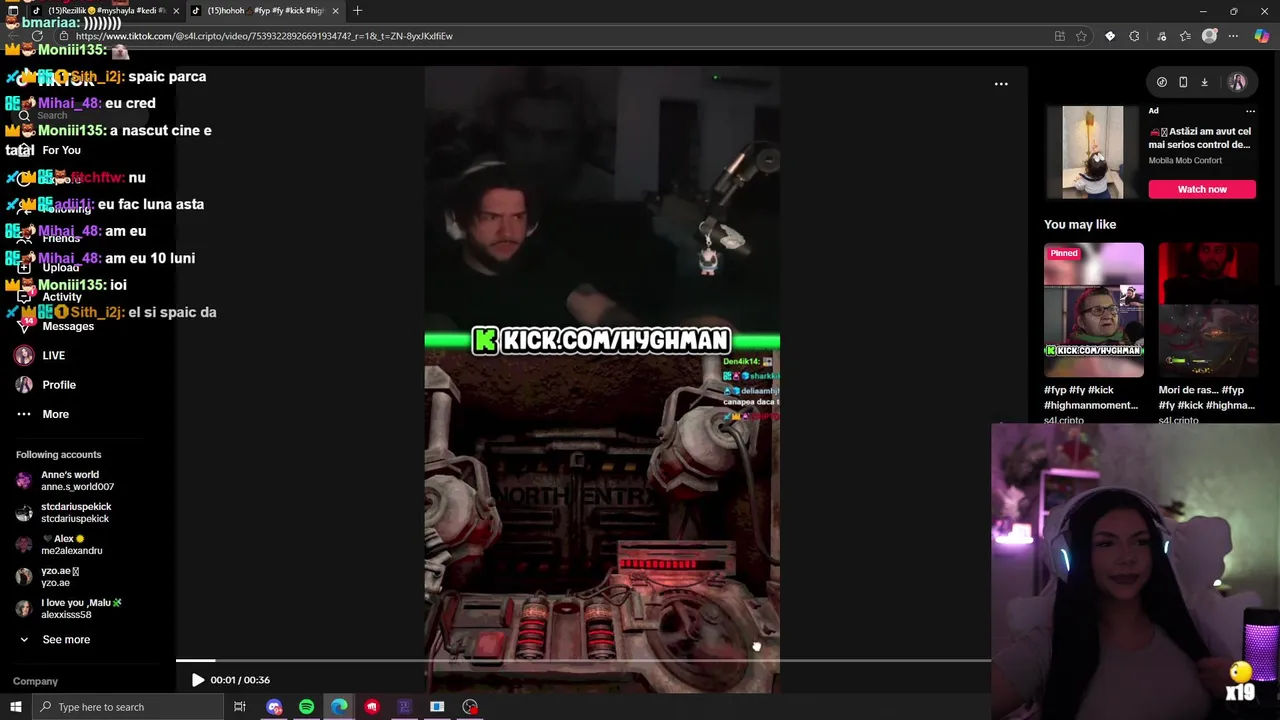
Task: Click the Windows taskbar search box
Action: tap(128, 707)
